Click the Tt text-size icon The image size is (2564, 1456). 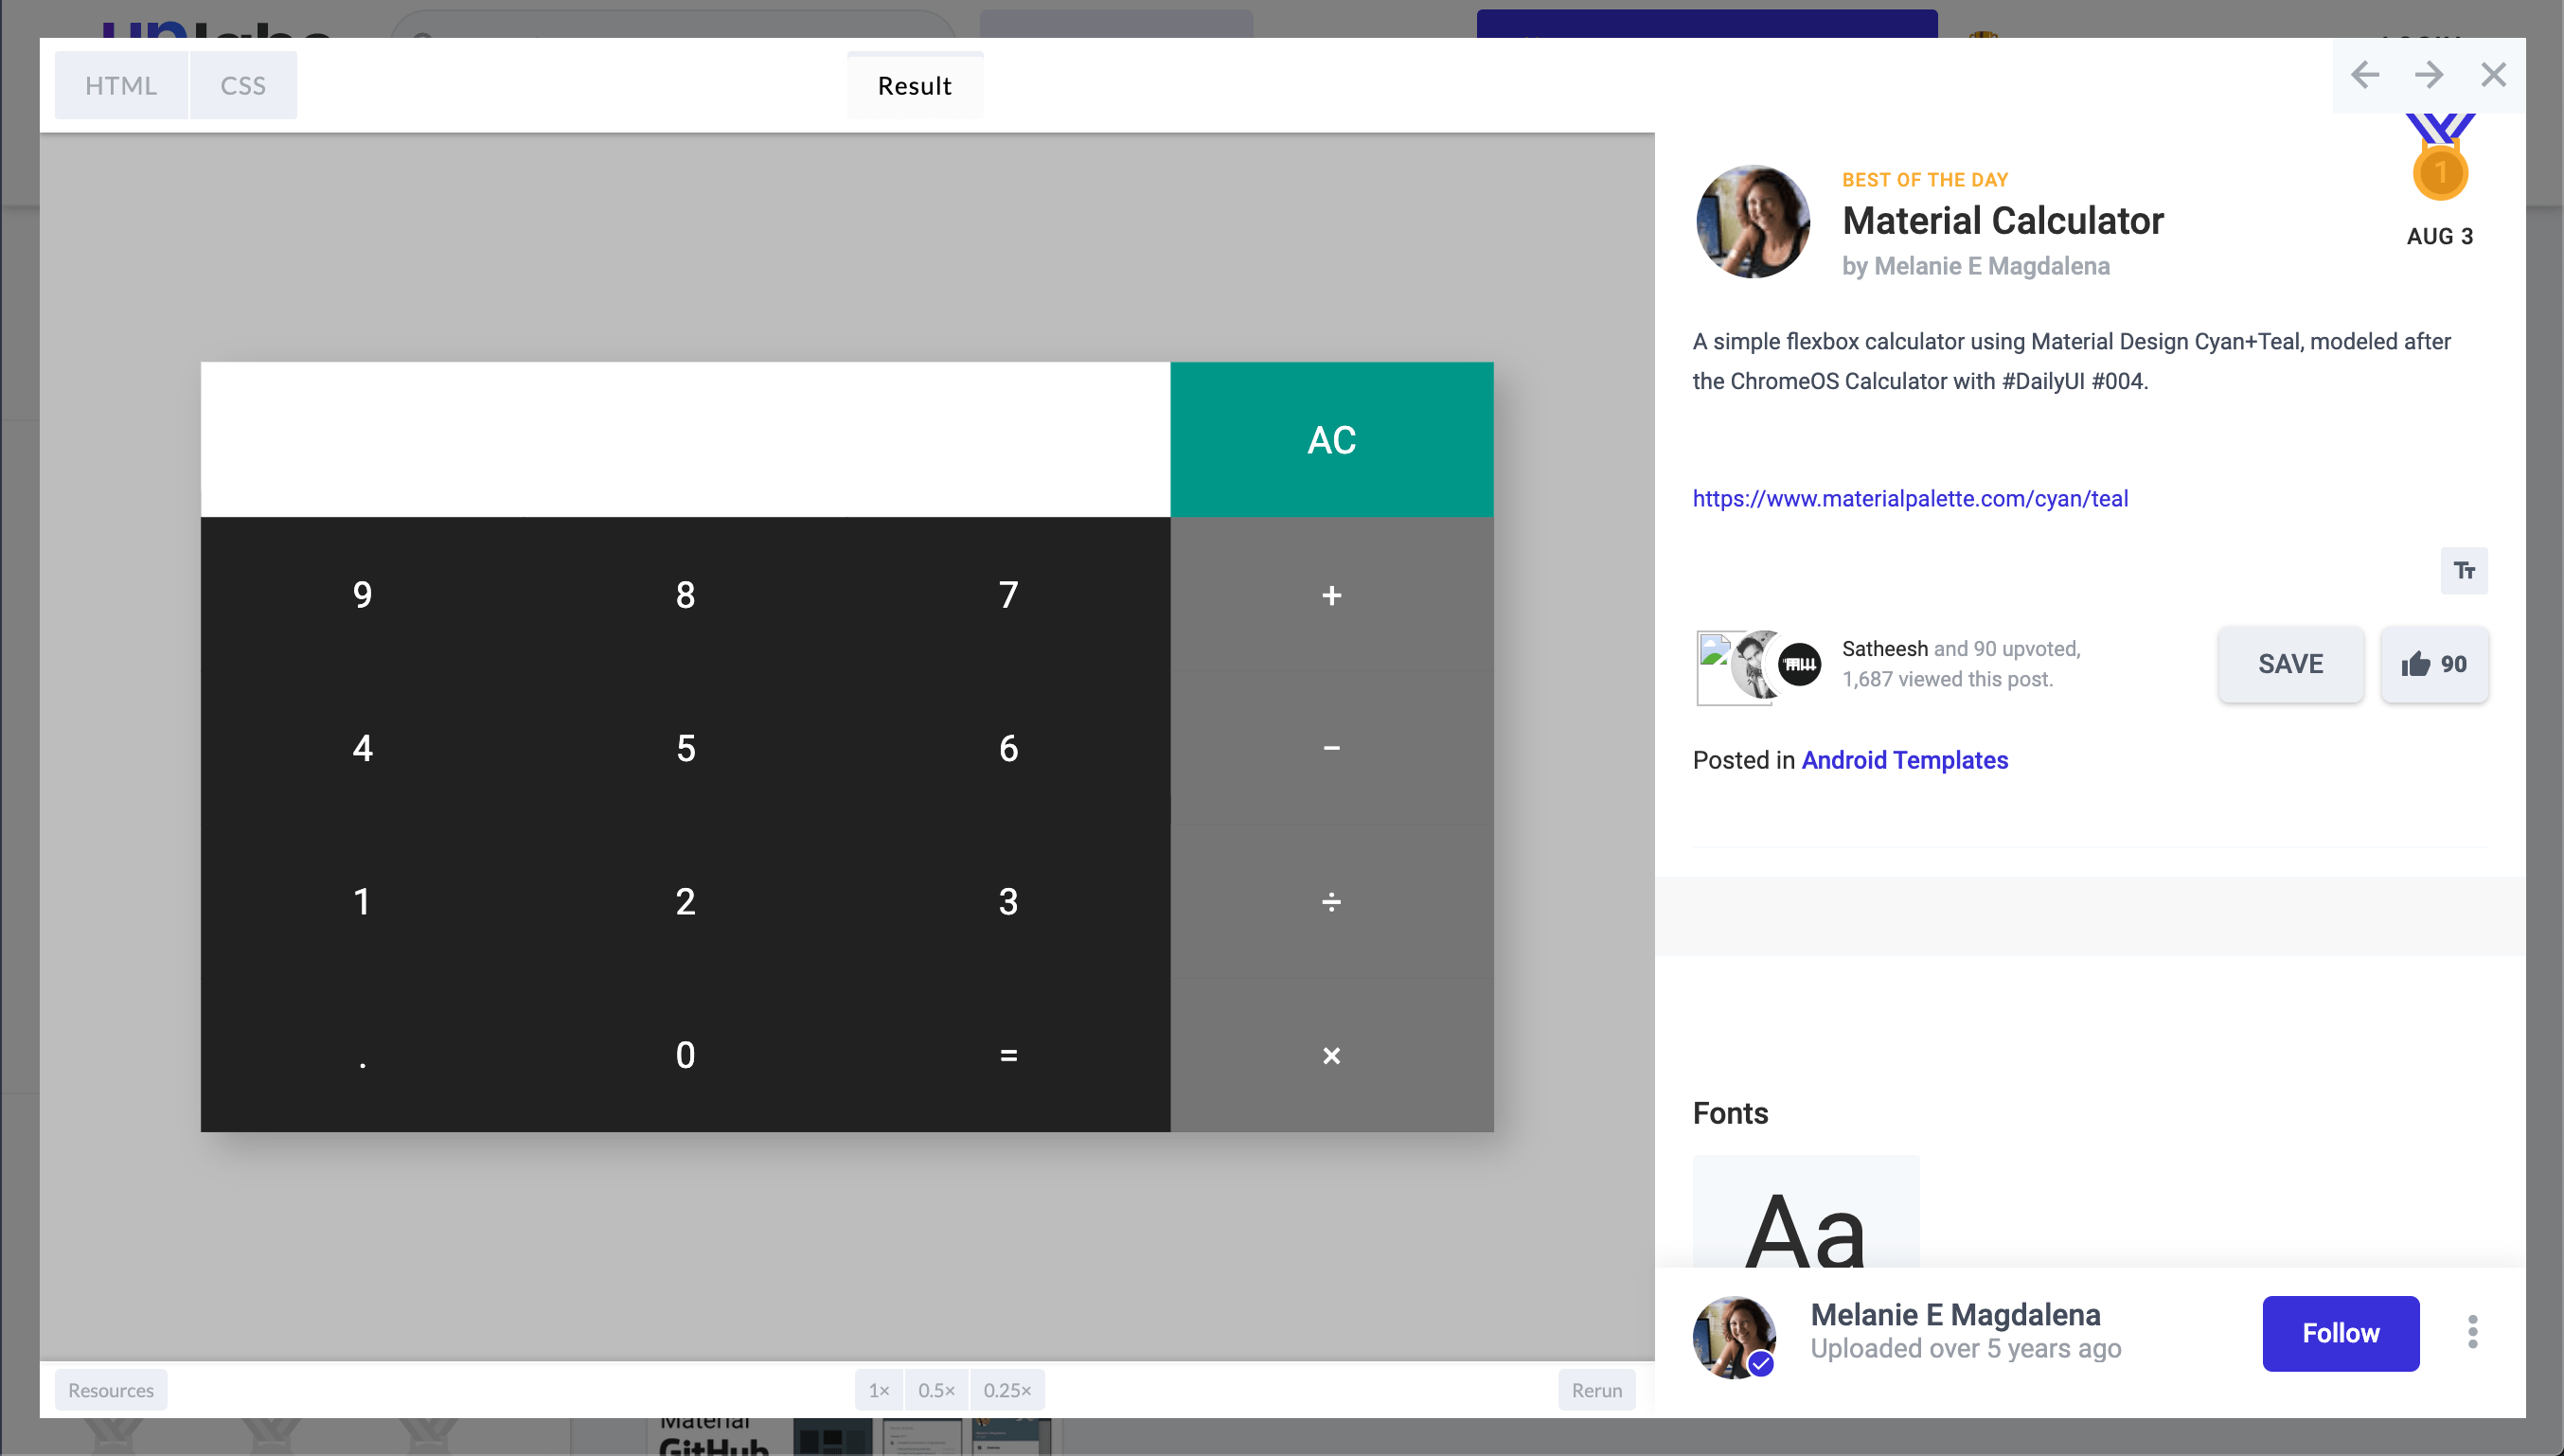click(x=2463, y=570)
